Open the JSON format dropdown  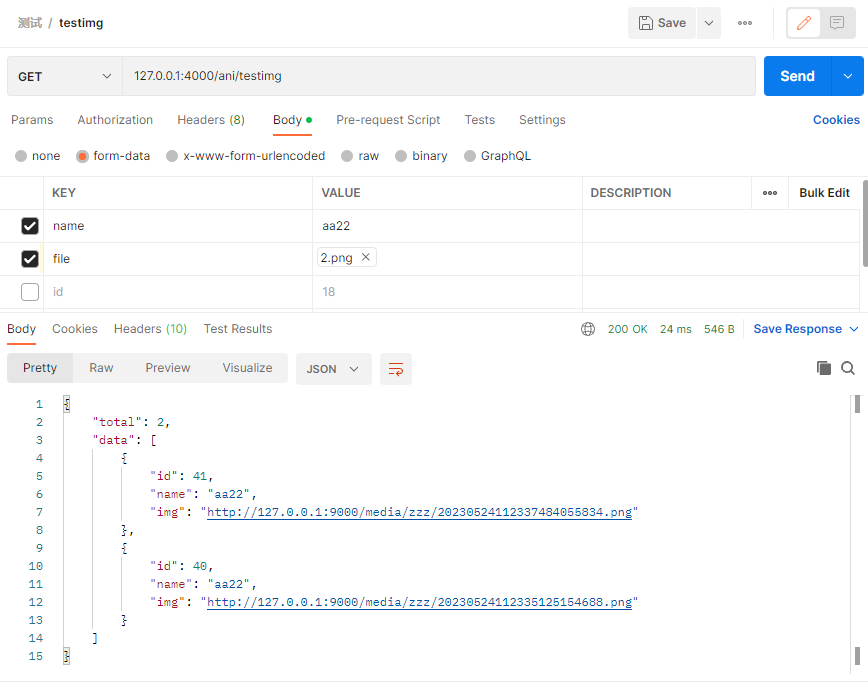tap(334, 369)
